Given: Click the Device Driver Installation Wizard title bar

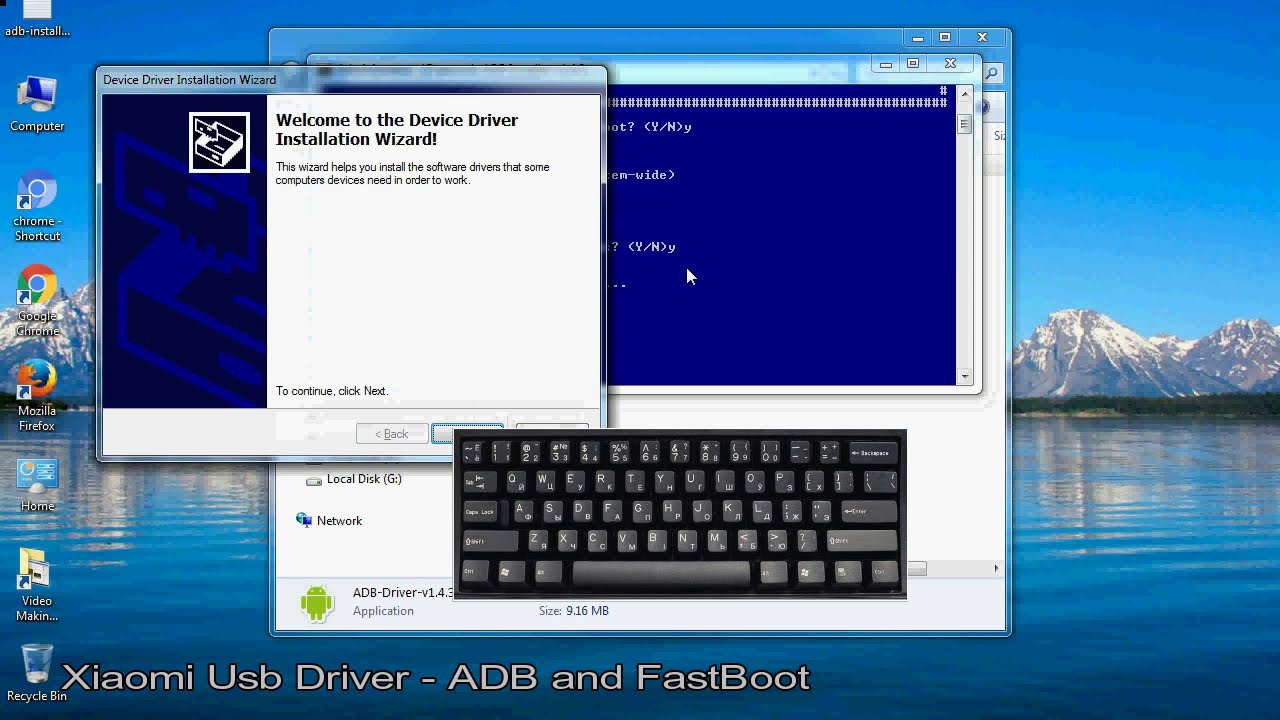Looking at the screenshot, I should pos(350,80).
